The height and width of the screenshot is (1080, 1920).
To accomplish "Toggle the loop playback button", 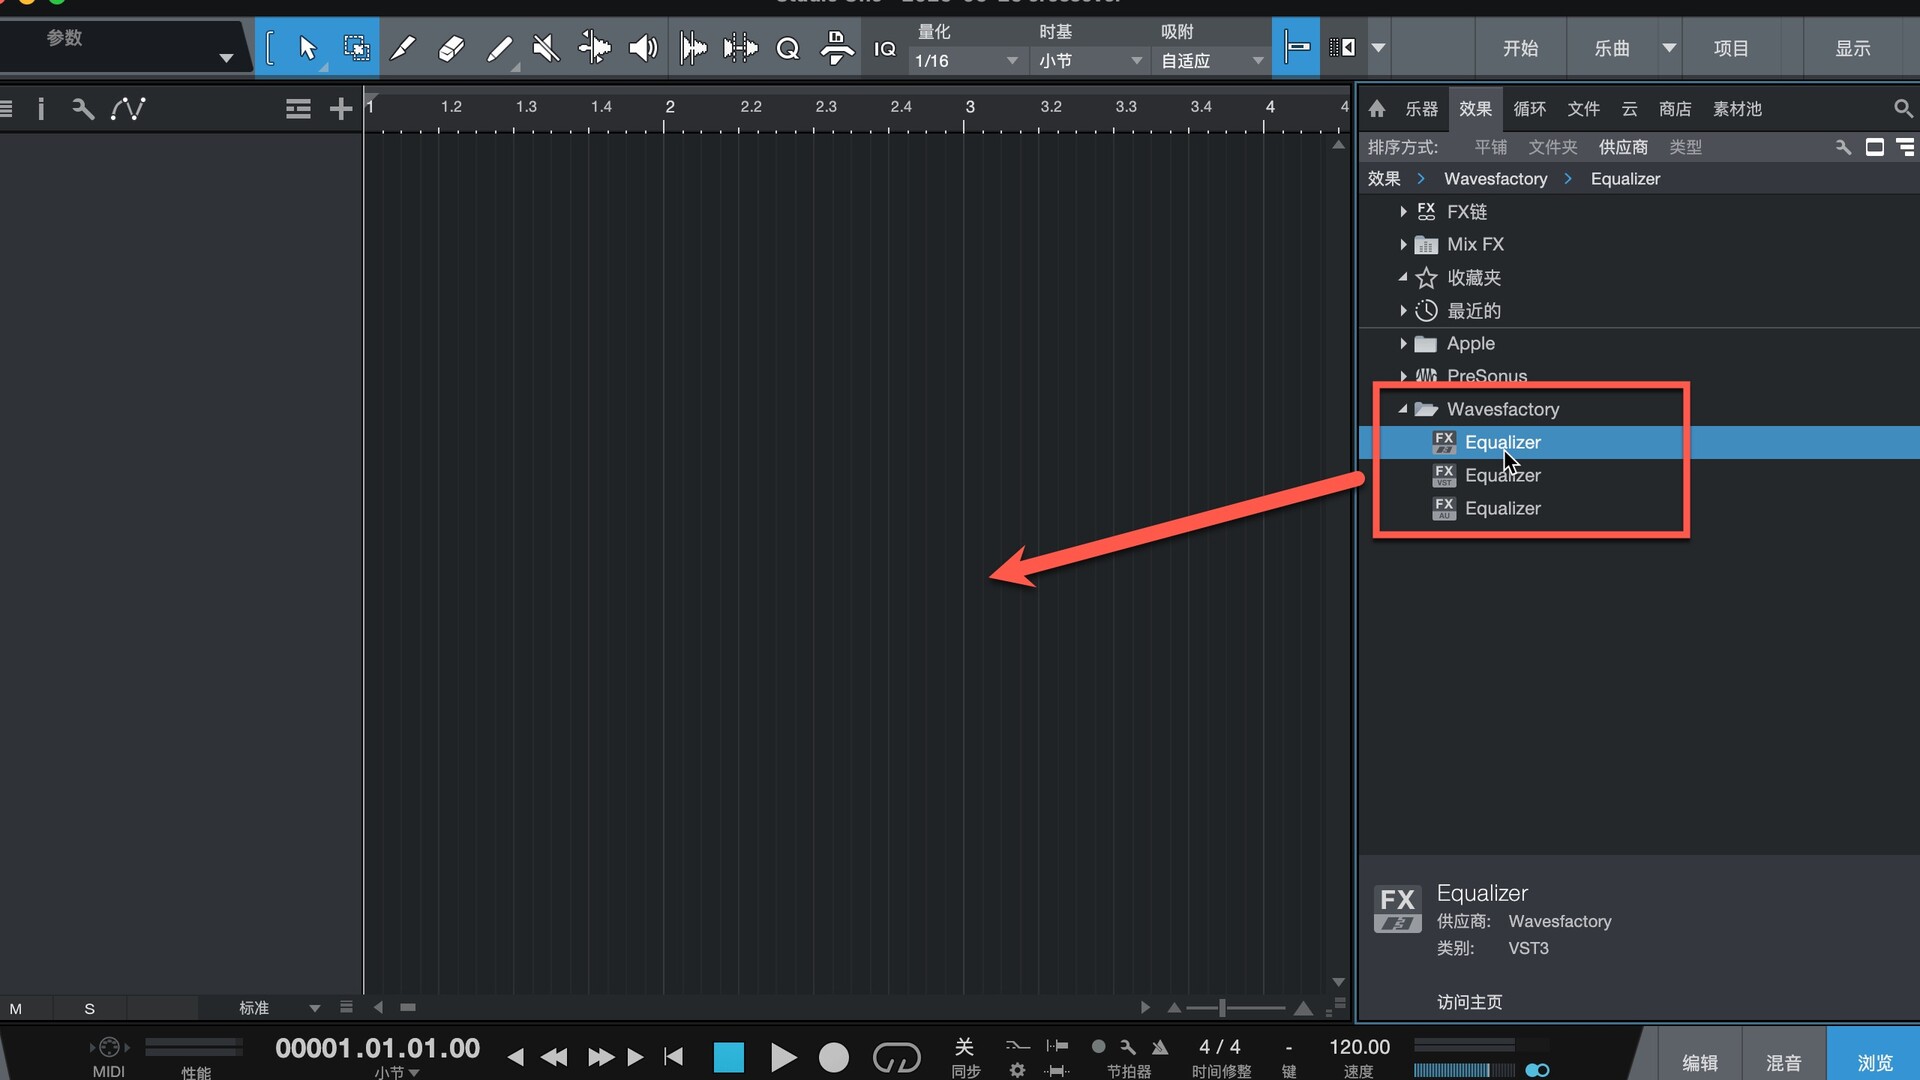I will 896,1057.
